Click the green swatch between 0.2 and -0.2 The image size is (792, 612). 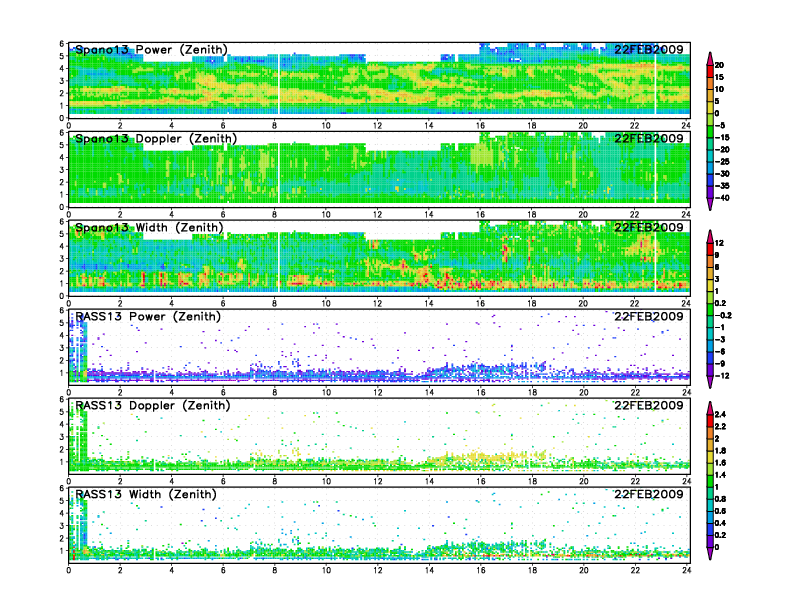coord(710,309)
